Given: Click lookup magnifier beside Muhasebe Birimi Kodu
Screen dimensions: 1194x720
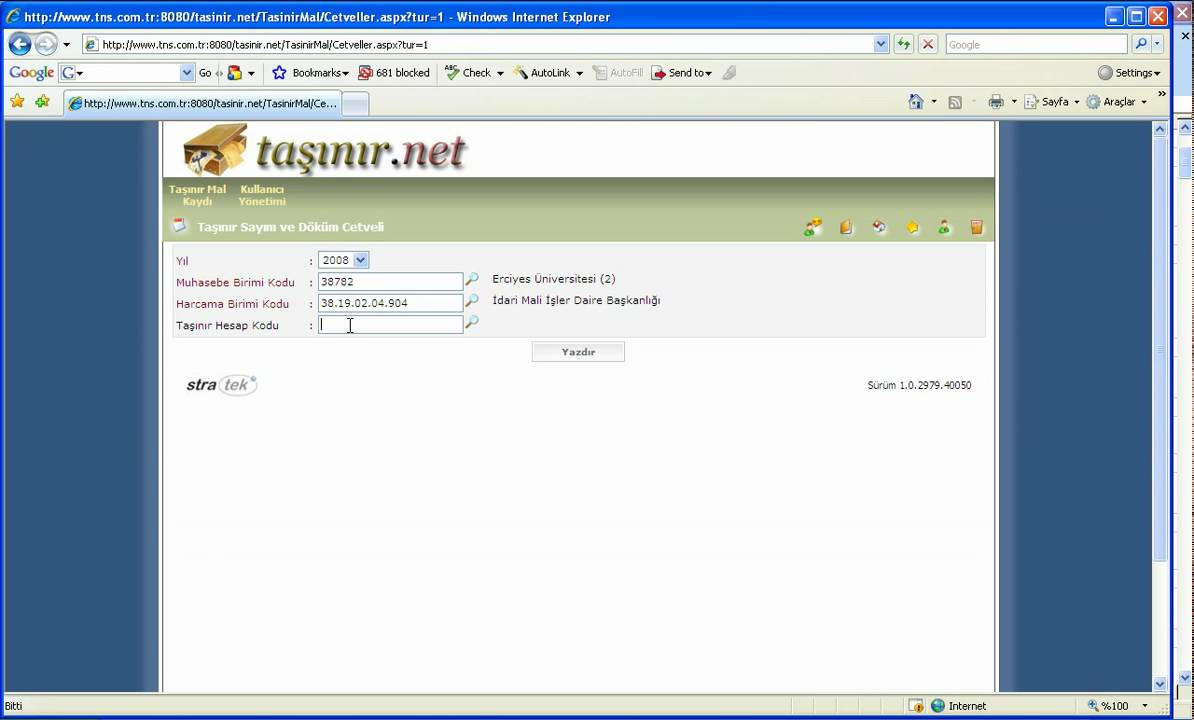Looking at the screenshot, I should (x=472, y=280).
